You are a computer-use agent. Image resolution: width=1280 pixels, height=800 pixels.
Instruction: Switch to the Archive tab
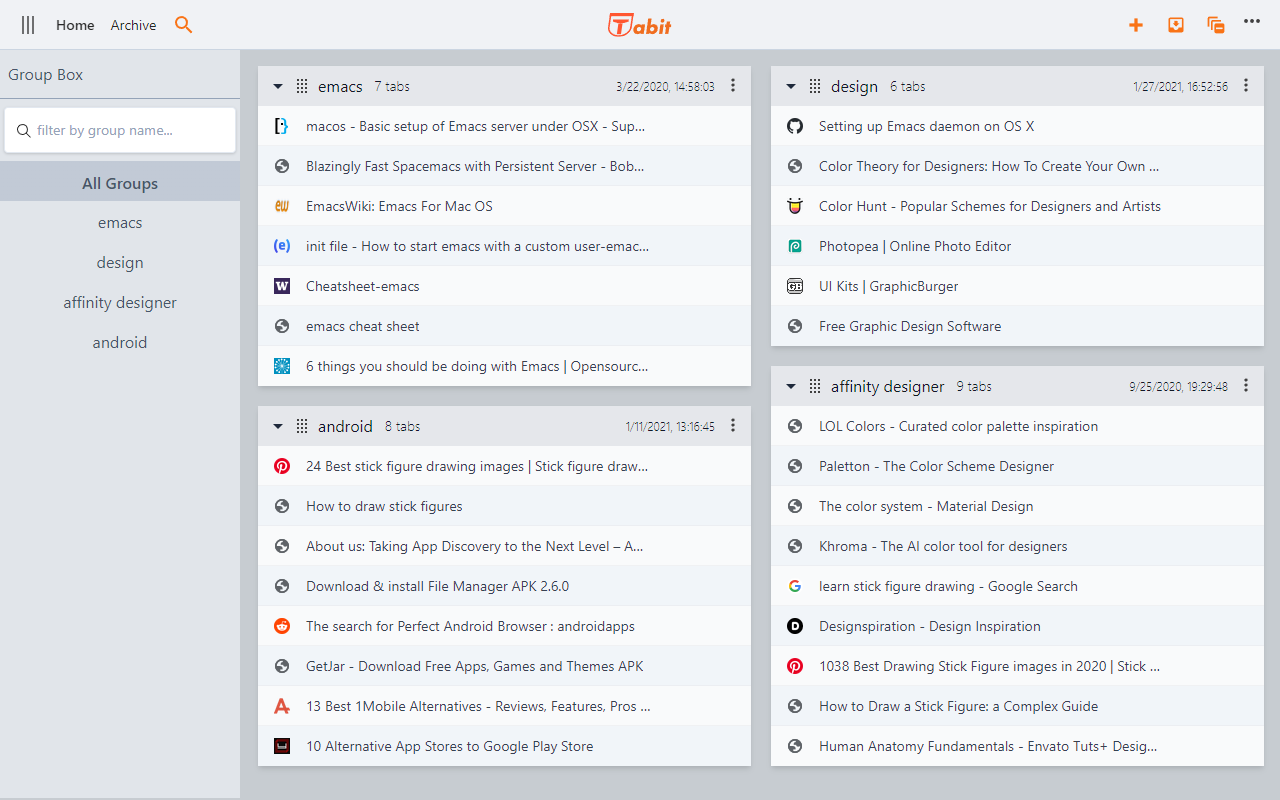coord(133,25)
